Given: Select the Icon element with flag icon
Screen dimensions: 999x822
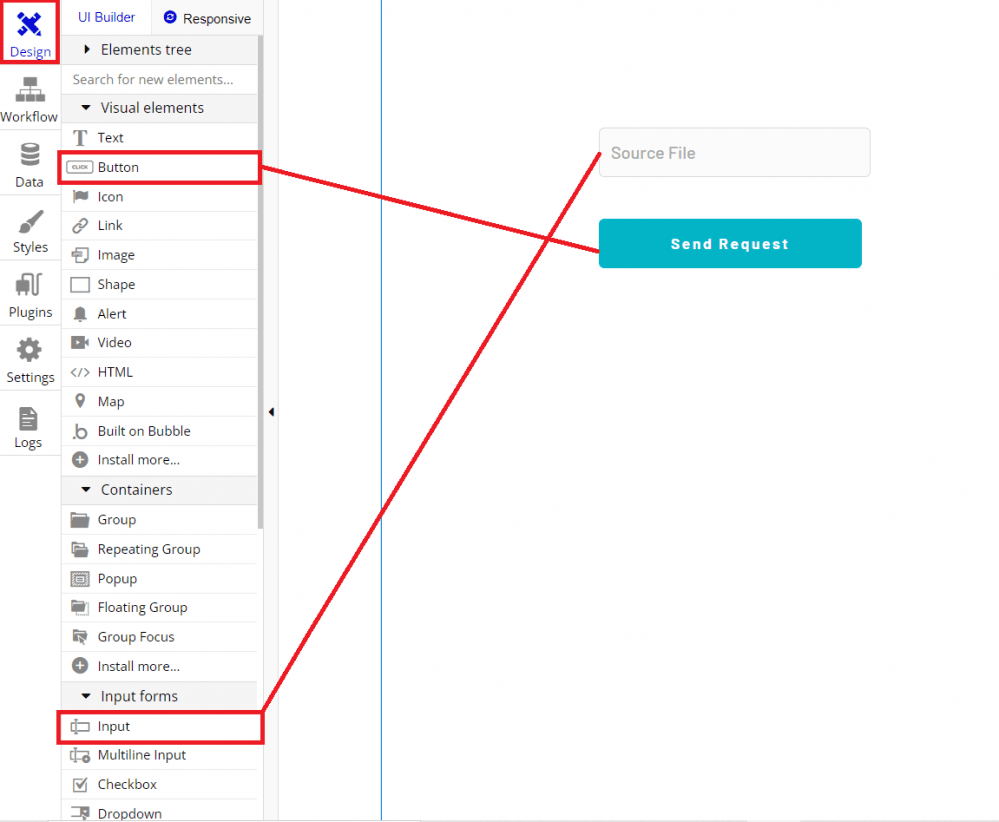Looking at the screenshot, I should [110, 197].
